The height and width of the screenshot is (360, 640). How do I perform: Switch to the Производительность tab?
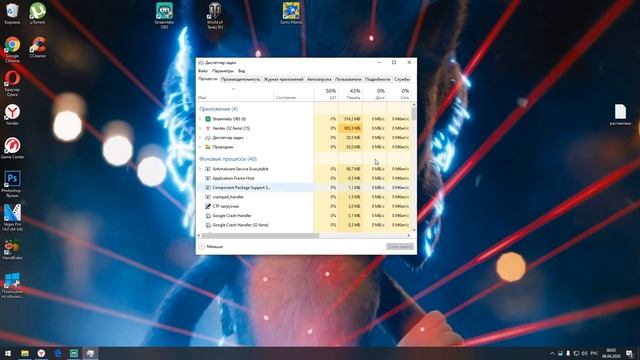[240, 79]
